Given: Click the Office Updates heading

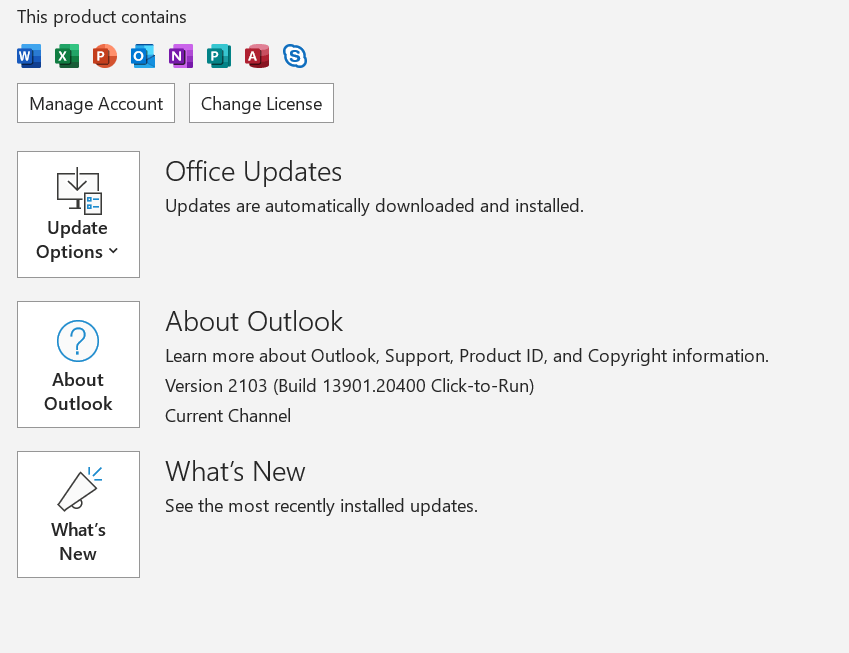Looking at the screenshot, I should click(253, 172).
